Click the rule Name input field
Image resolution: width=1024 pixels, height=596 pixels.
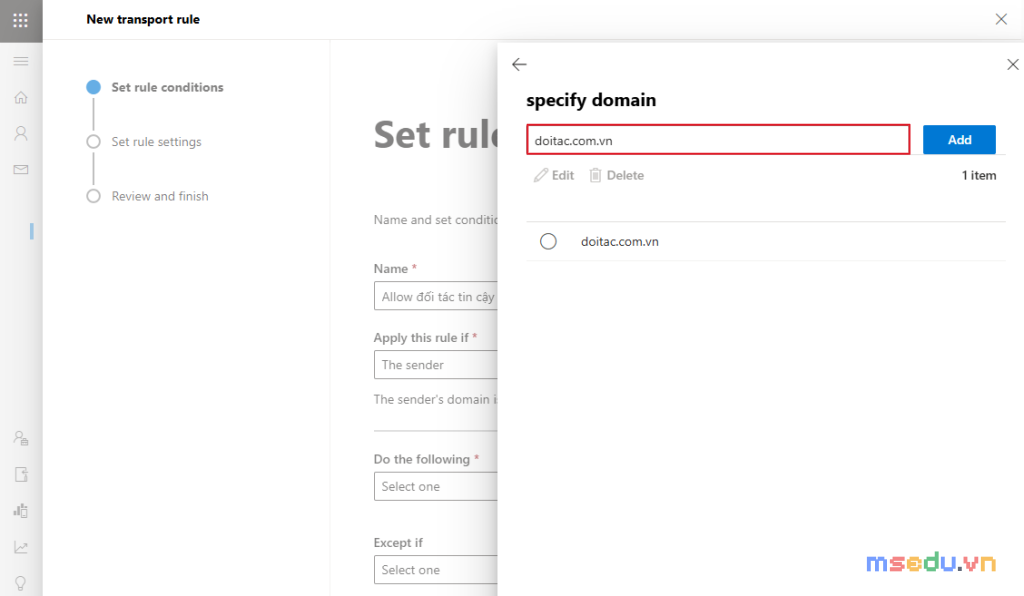[436, 296]
